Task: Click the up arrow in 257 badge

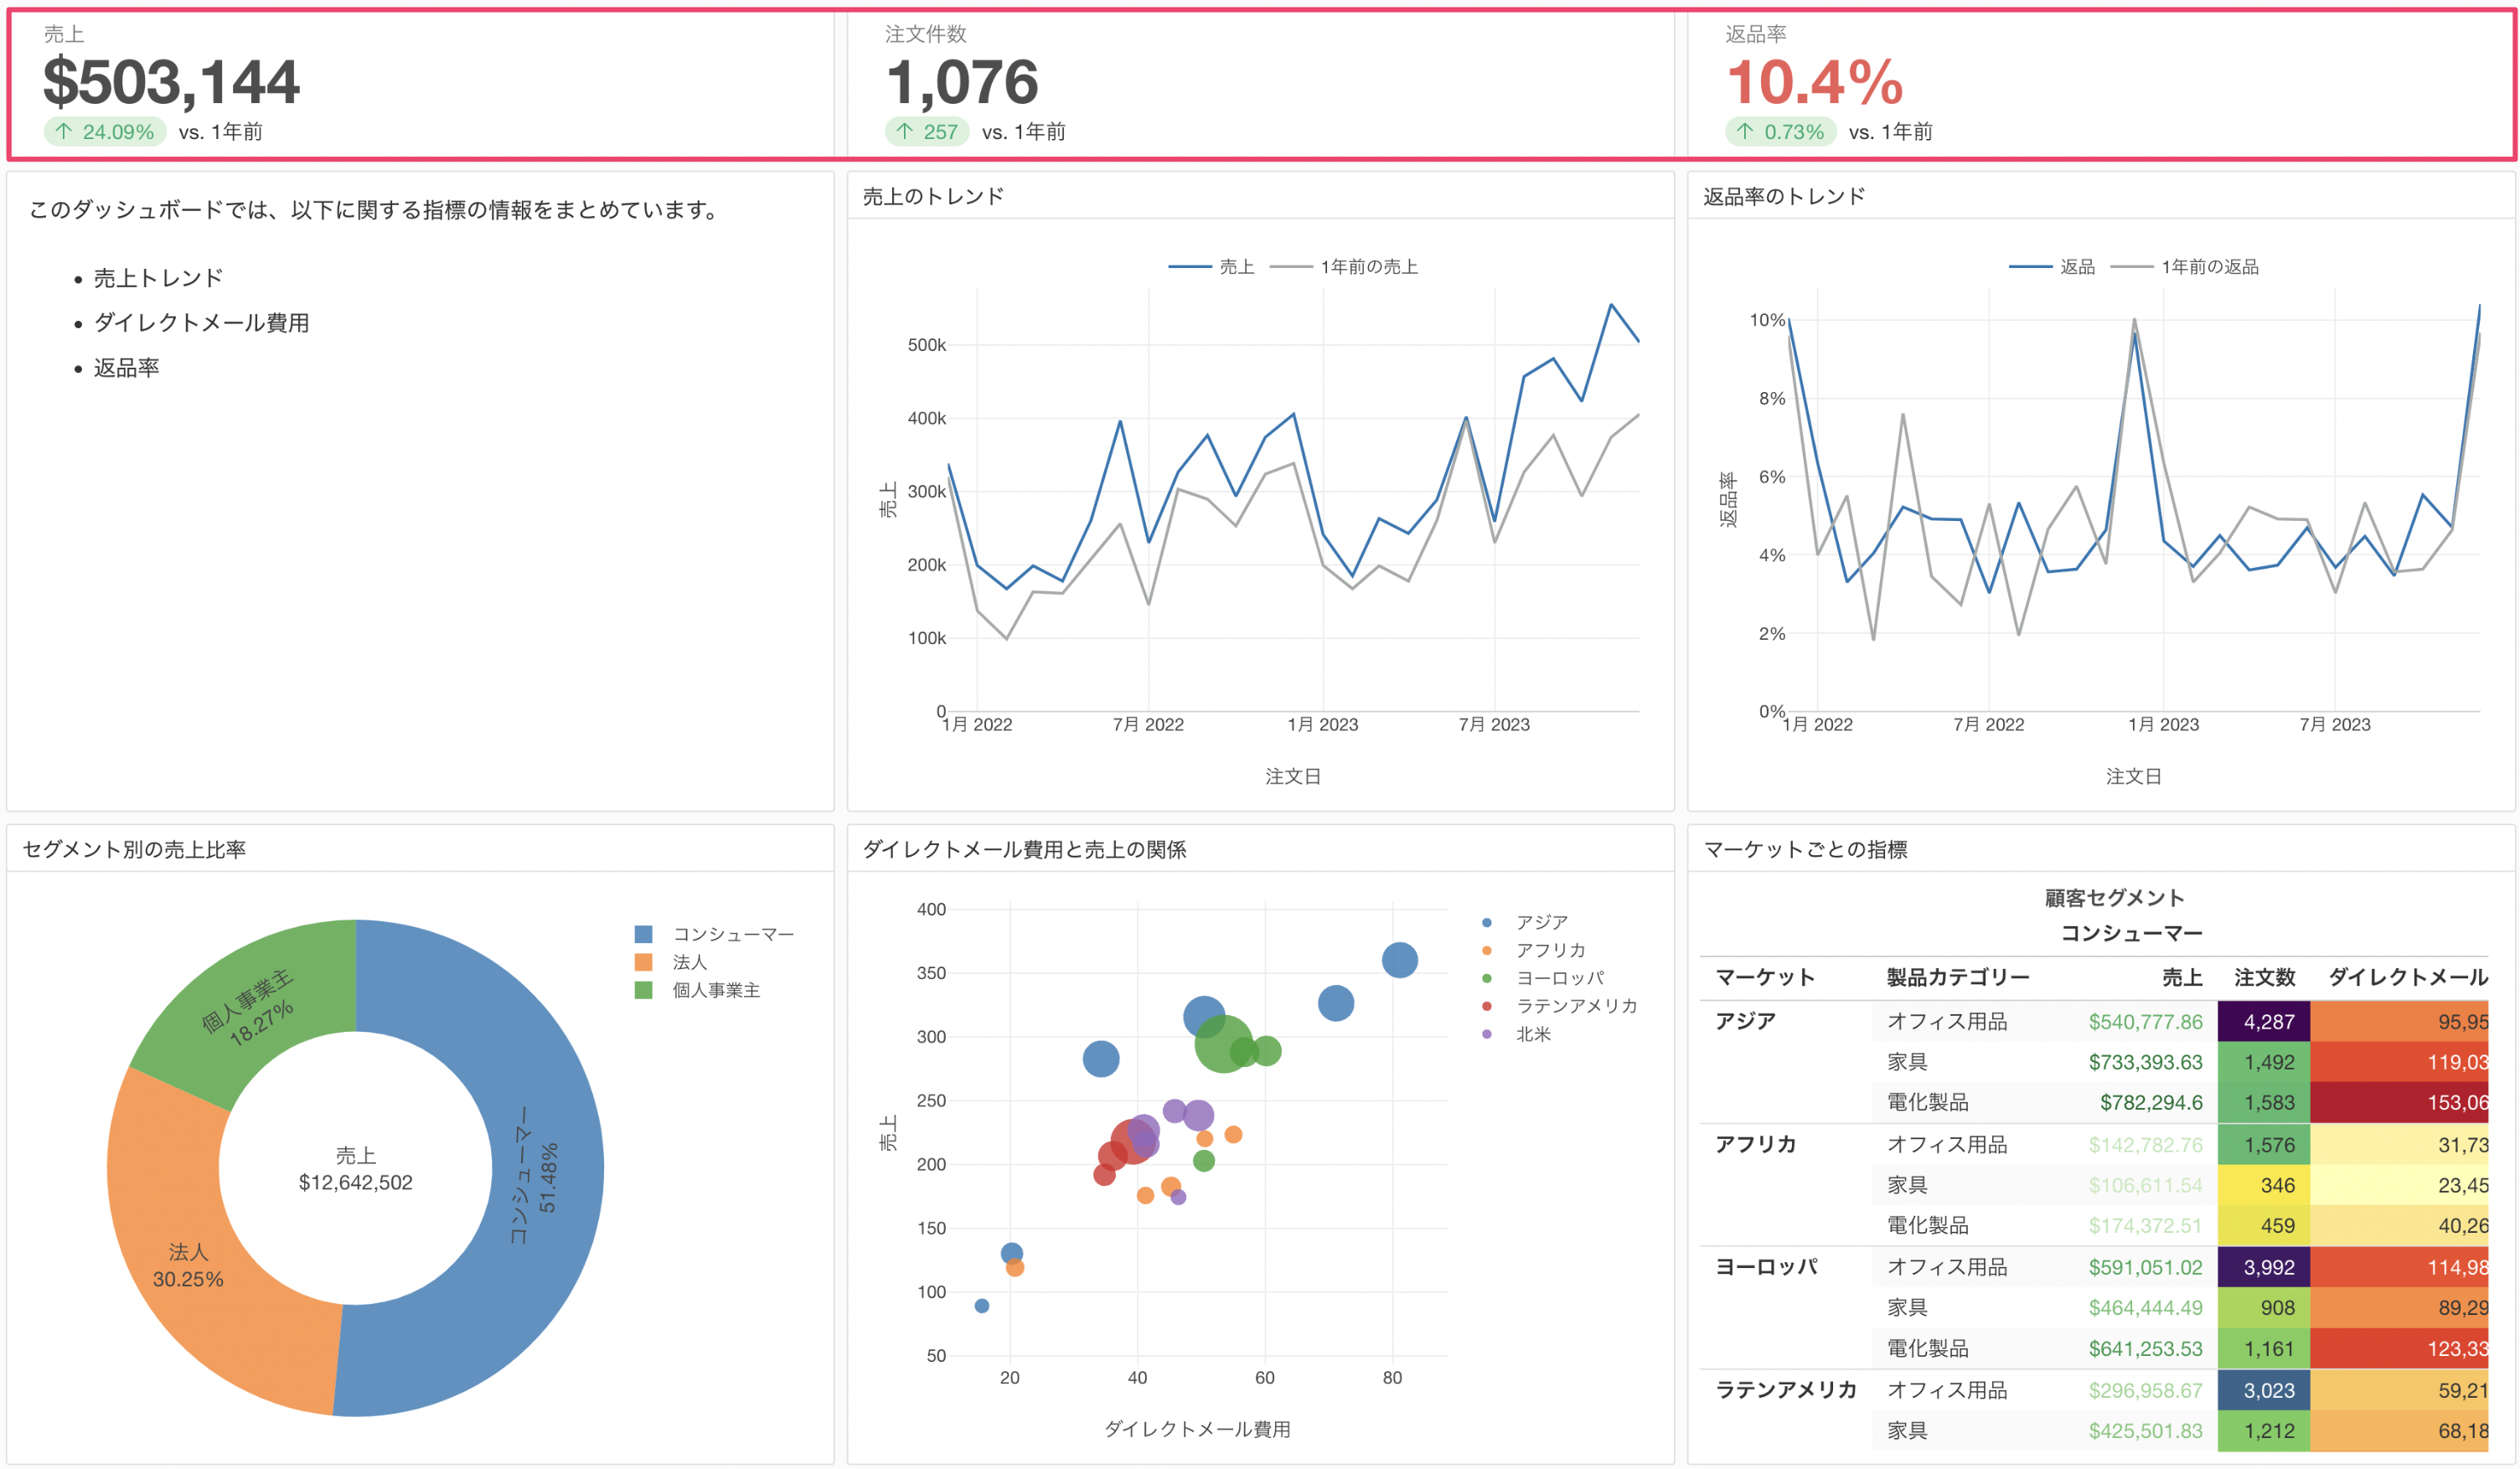Action: click(905, 131)
